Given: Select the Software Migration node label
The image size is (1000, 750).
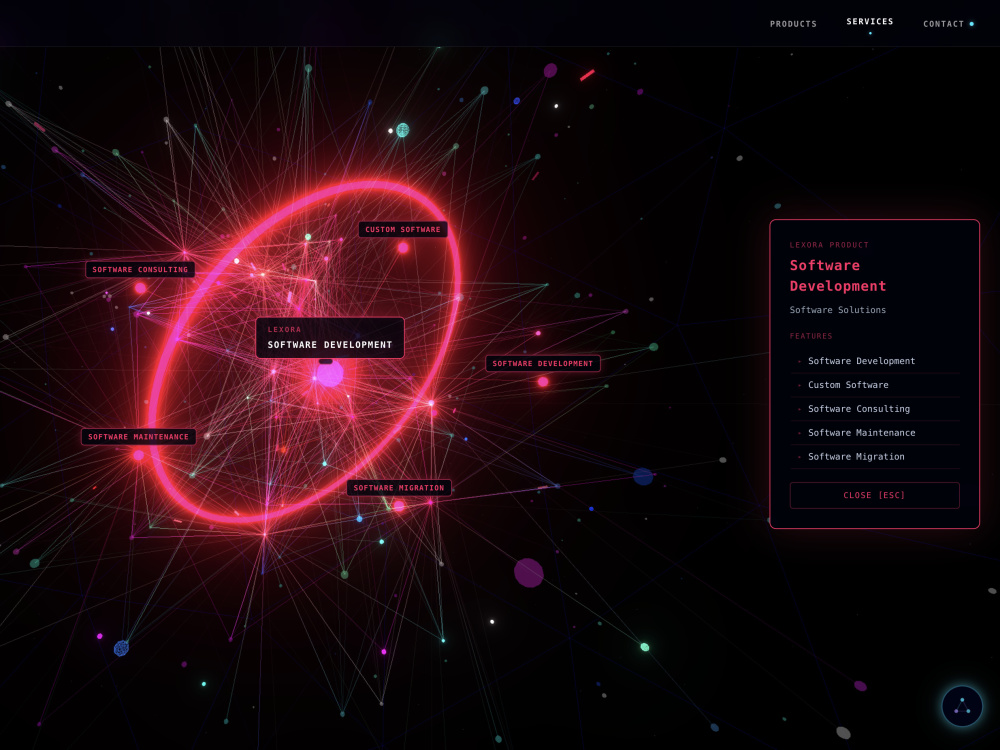Looking at the screenshot, I should click(x=399, y=488).
